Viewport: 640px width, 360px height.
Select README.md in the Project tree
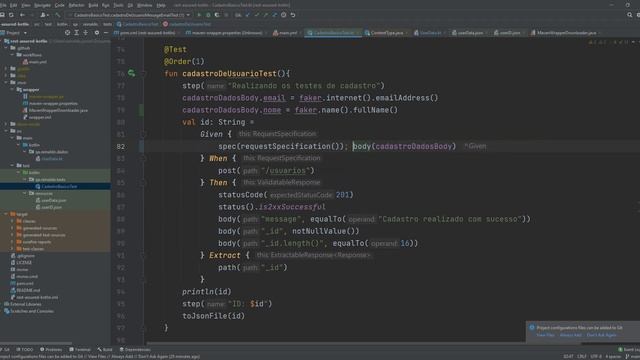[x=25, y=290]
